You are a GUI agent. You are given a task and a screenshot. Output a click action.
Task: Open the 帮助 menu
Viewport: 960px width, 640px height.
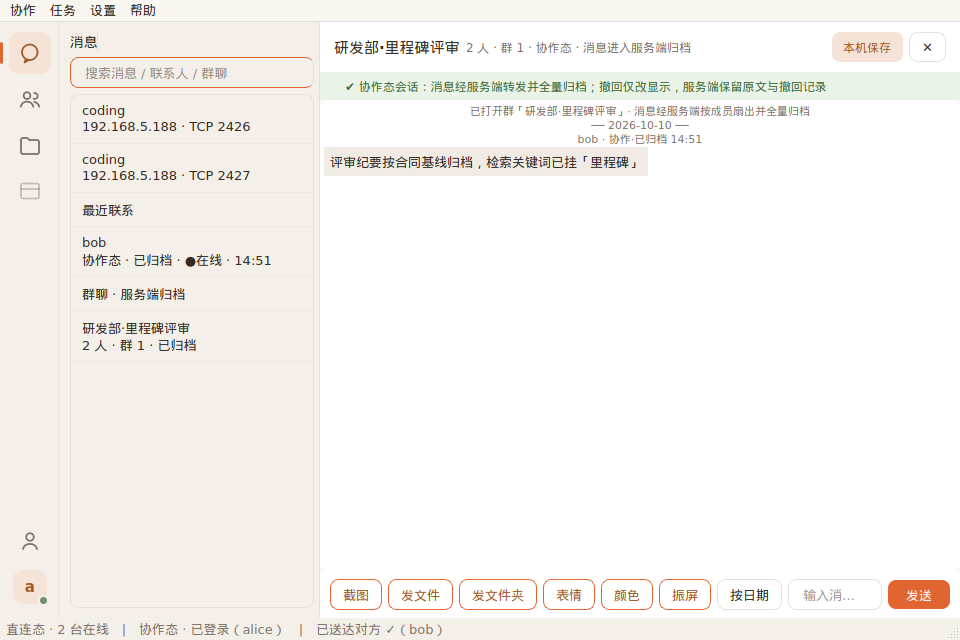tap(143, 10)
